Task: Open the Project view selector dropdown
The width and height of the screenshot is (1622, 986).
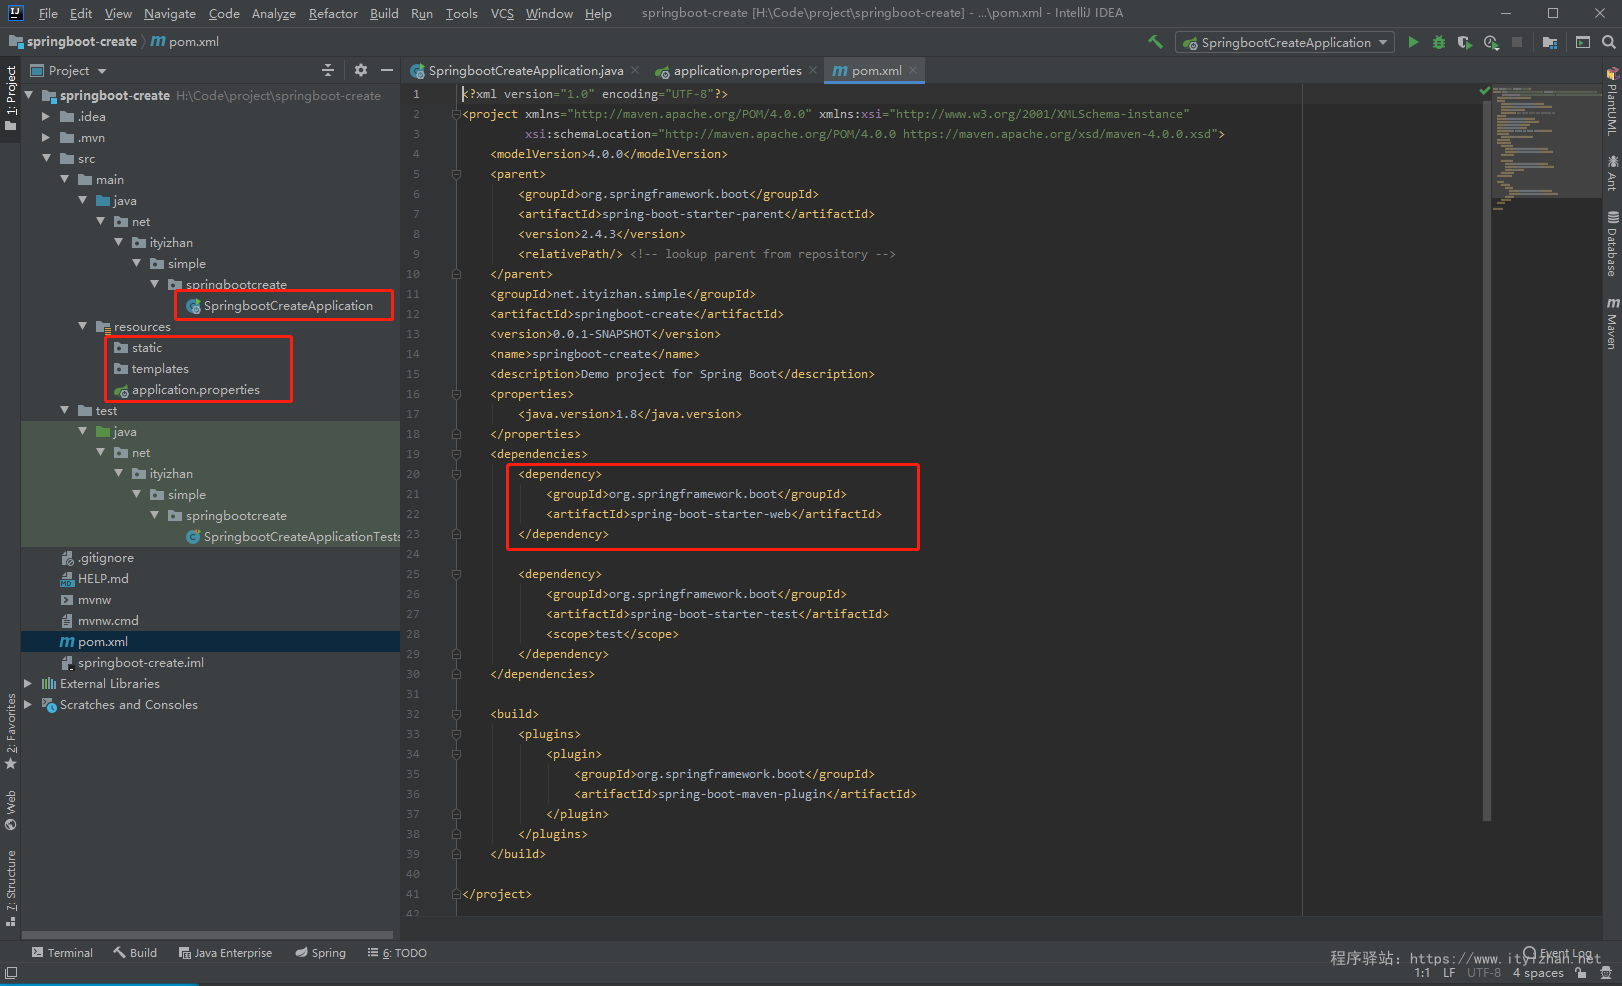Action: pyautogui.click(x=68, y=70)
